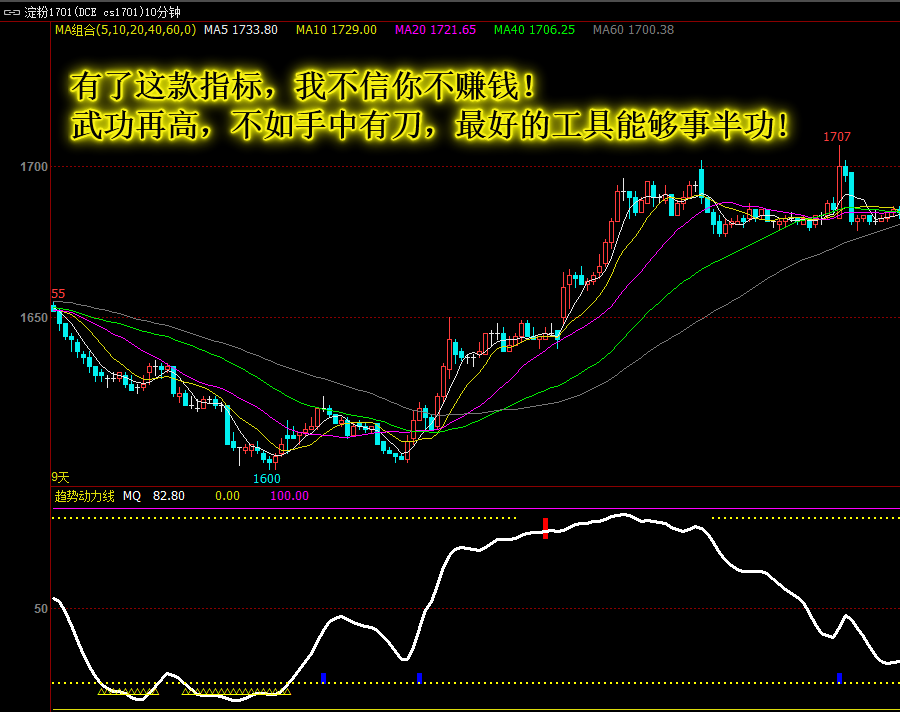
Task: Click the chain link icon beside 淀粉1701
Action: point(11,12)
